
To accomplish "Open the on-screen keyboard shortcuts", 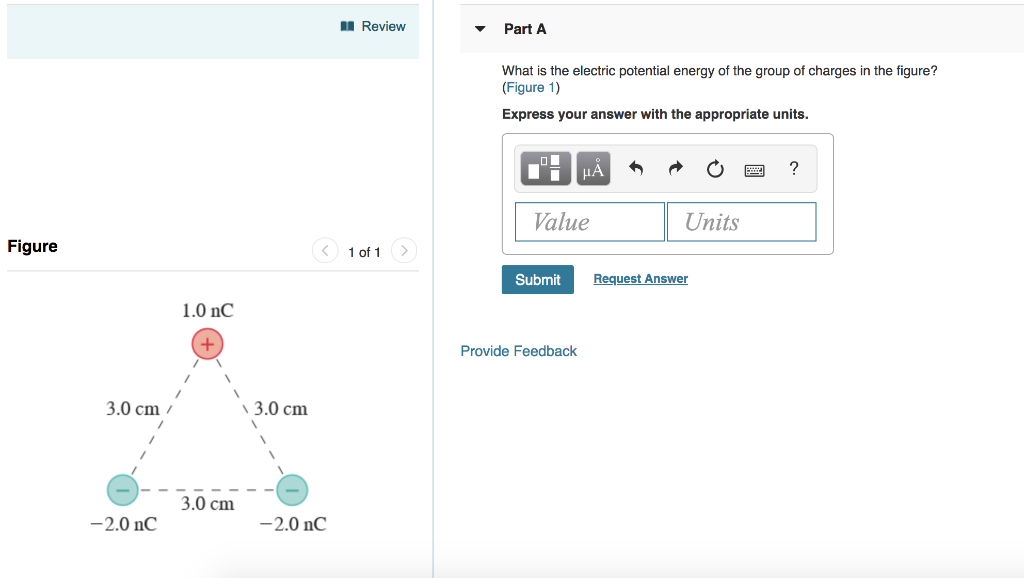I will tap(754, 169).
